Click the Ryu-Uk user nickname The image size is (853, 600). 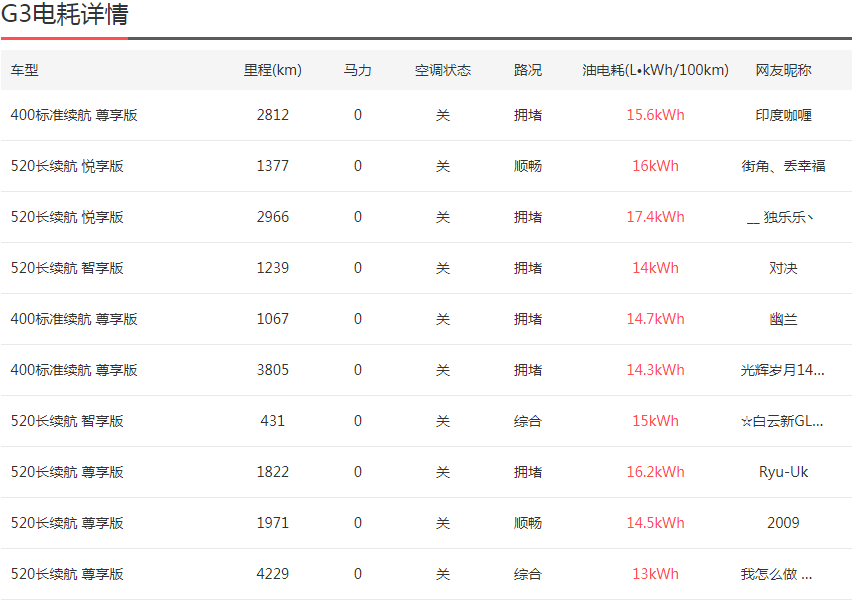tap(783, 472)
